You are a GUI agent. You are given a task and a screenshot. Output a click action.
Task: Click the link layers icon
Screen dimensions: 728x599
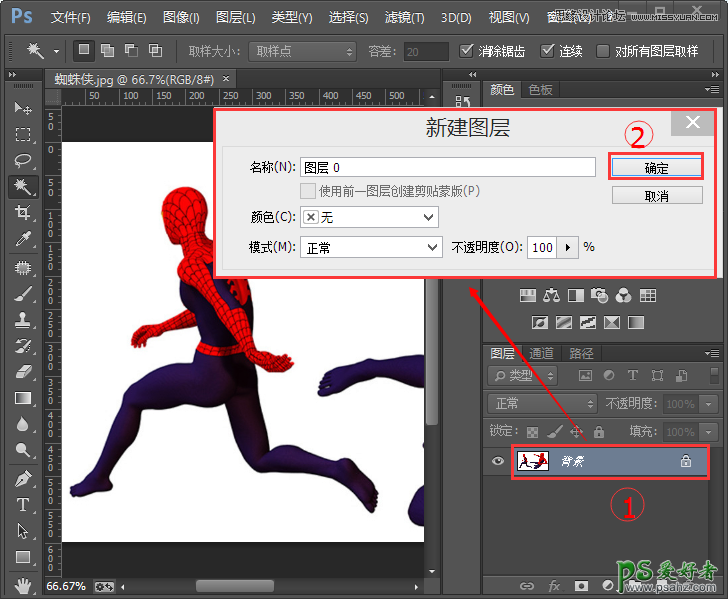(526, 586)
